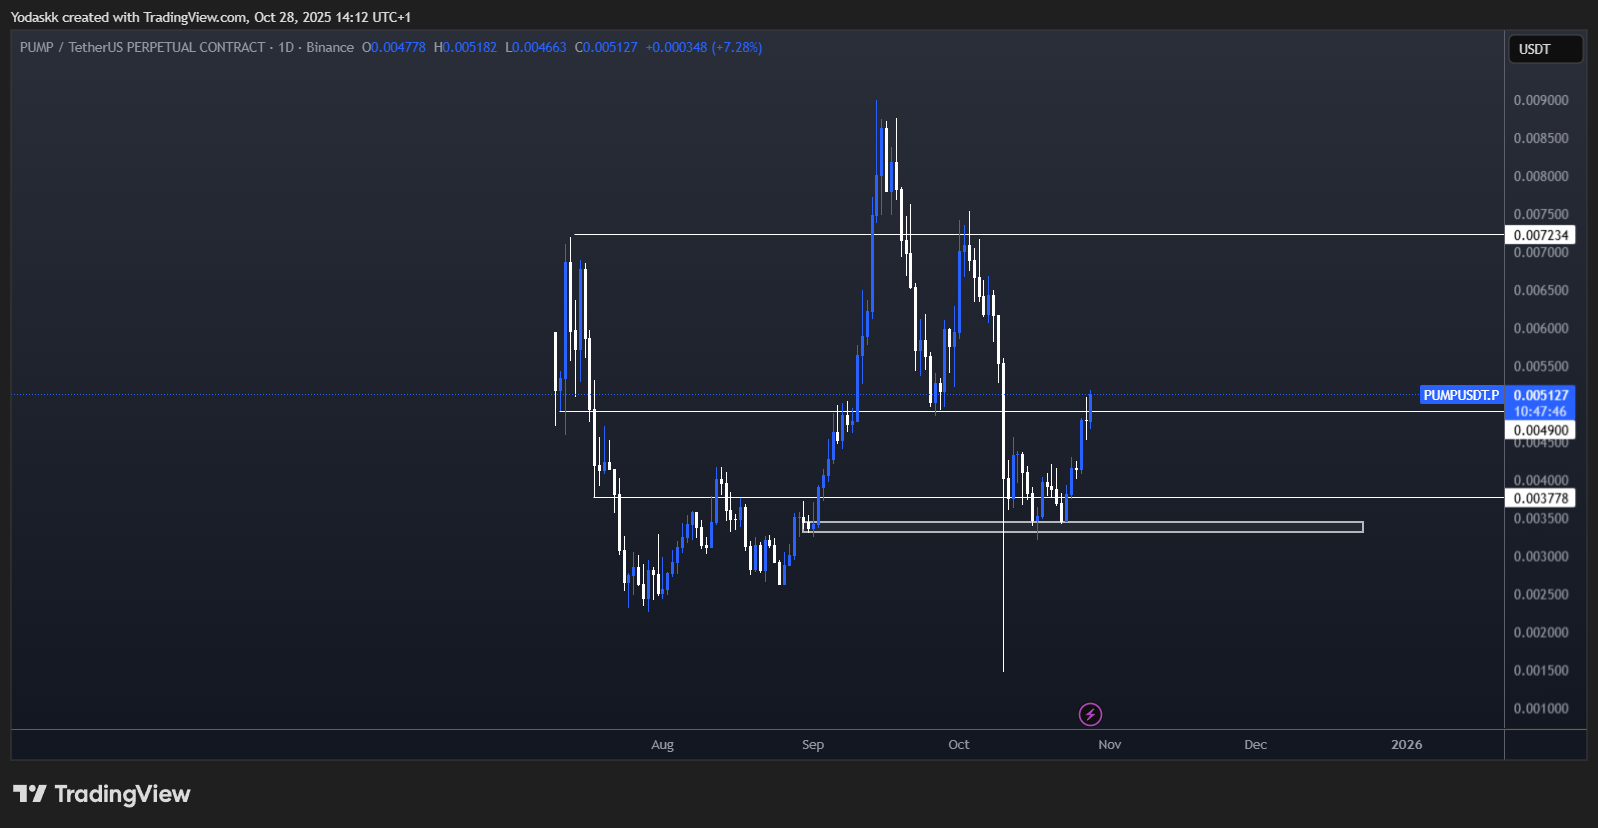Click the 0.006000 price scale label
Image resolution: width=1598 pixels, height=828 pixels.
point(1541,328)
